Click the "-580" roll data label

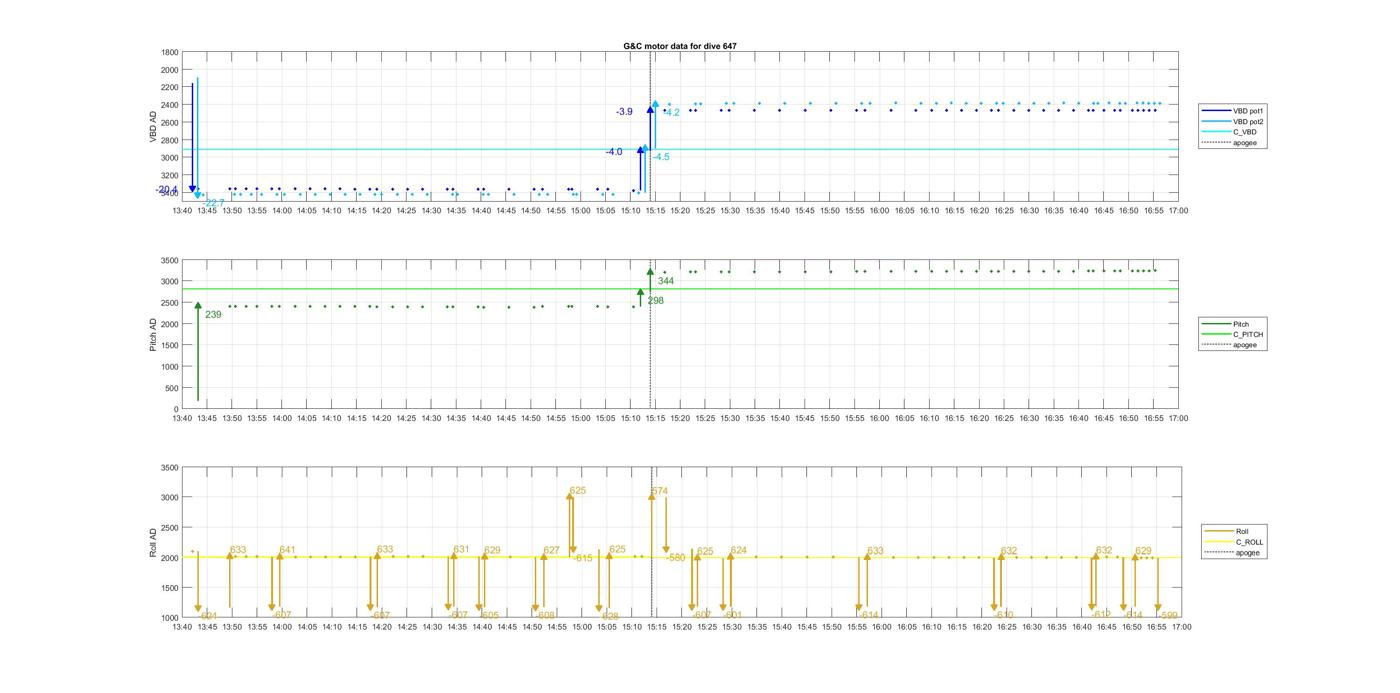(x=675, y=558)
